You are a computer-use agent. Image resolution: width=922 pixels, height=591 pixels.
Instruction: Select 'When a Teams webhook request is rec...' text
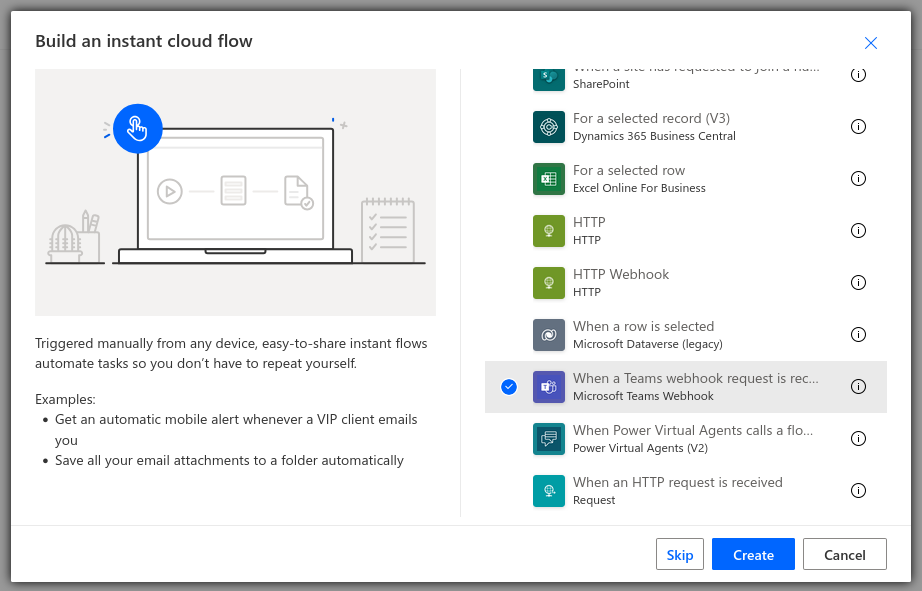[696, 379]
